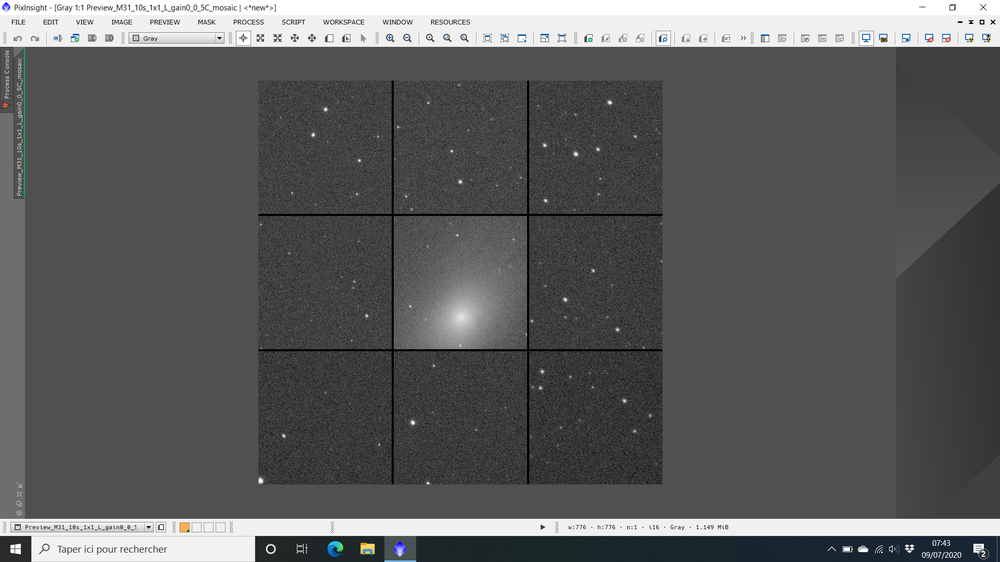Viewport: 1000px width, 562px height.
Task: Open the PROCESS menu
Action: coord(248,22)
